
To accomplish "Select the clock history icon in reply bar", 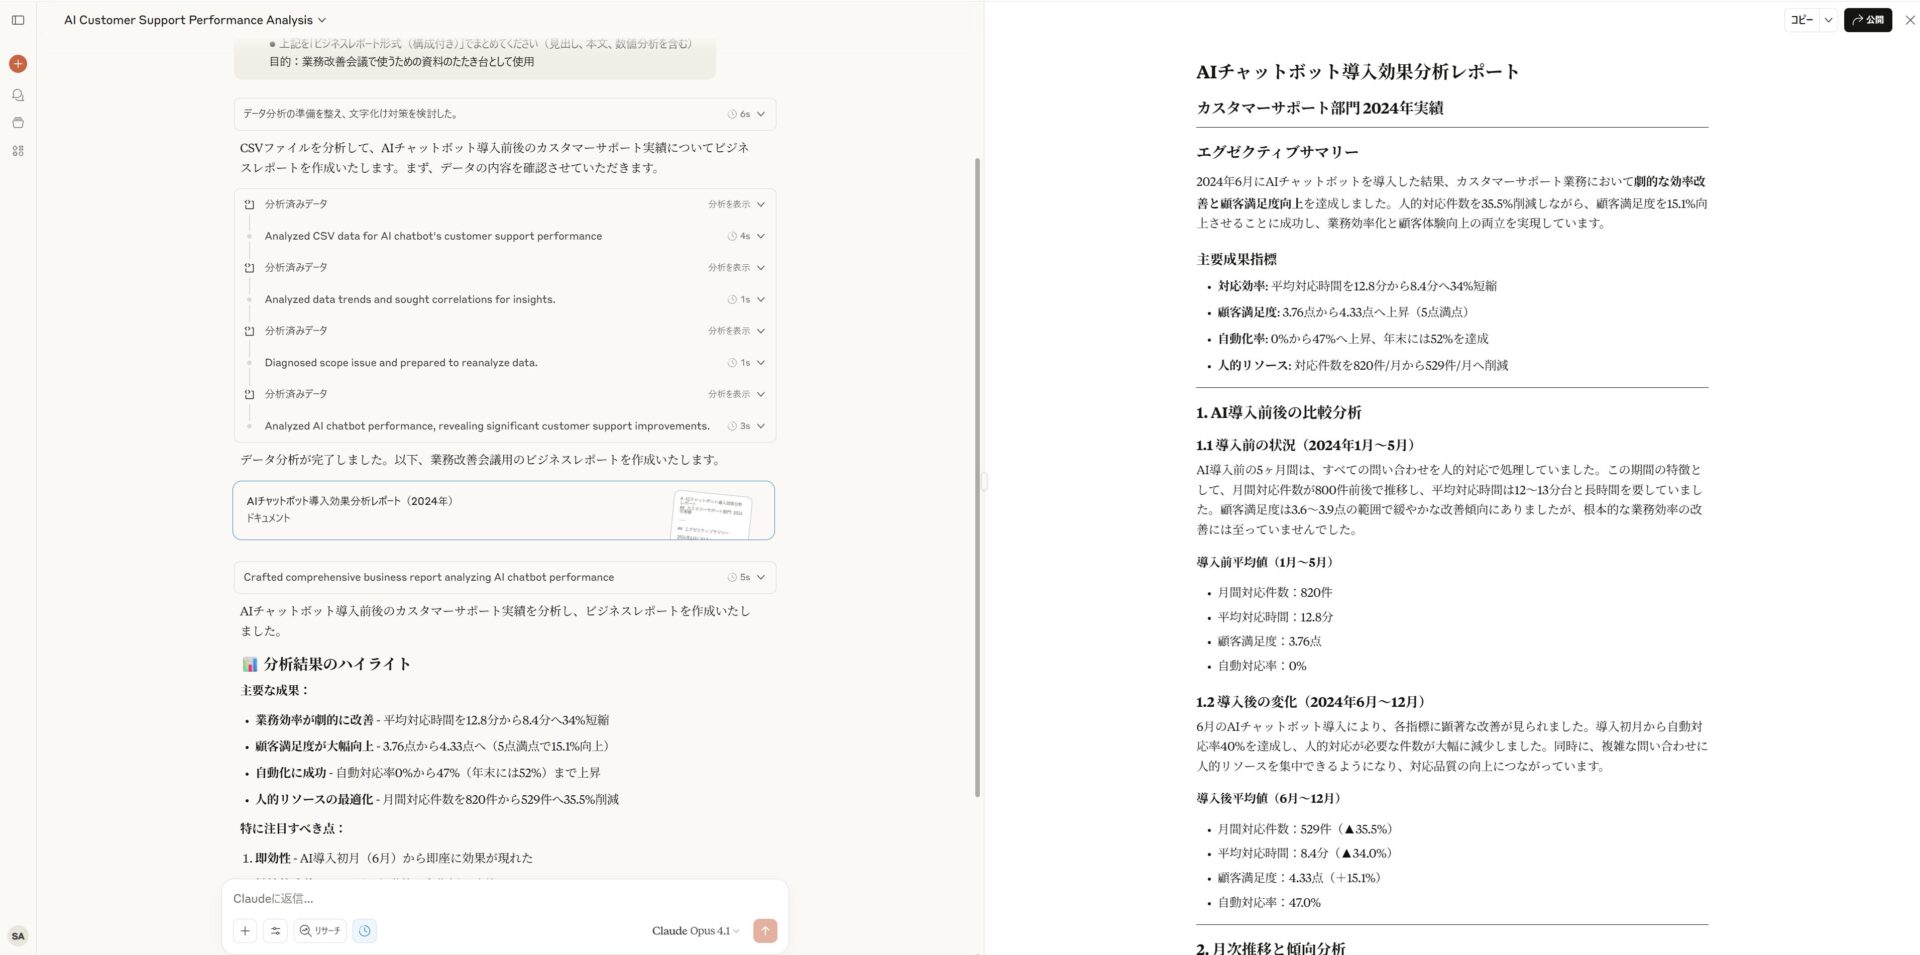I will [x=365, y=930].
